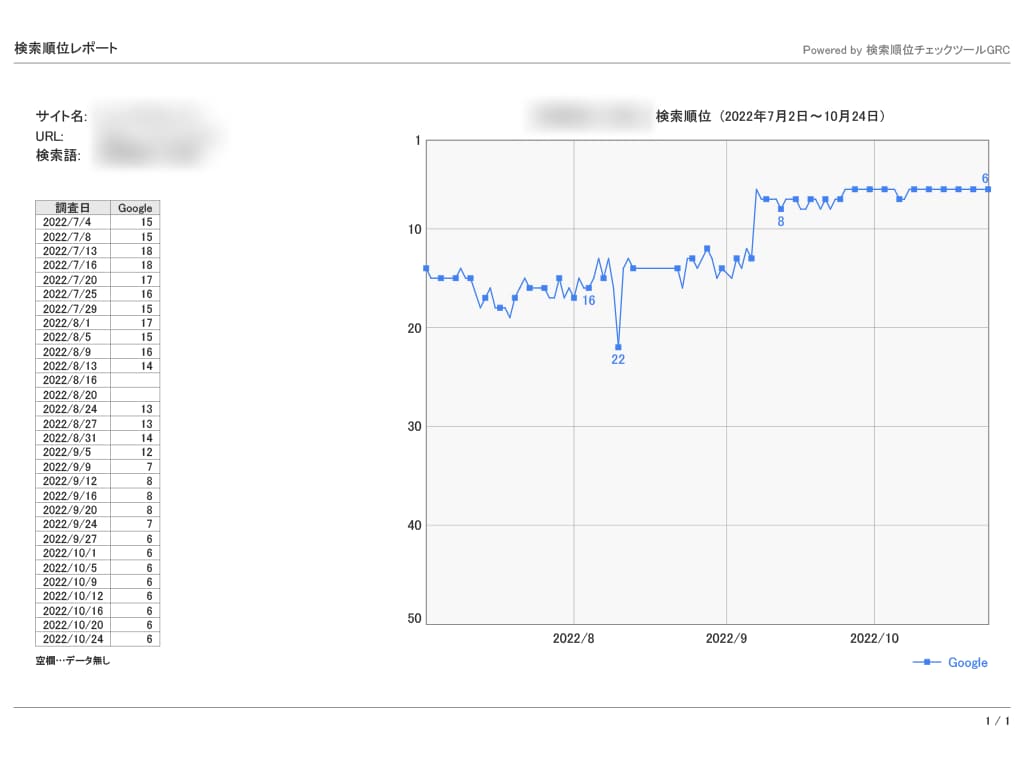Select the 2022/8/9 date cell

click(x=72, y=351)
